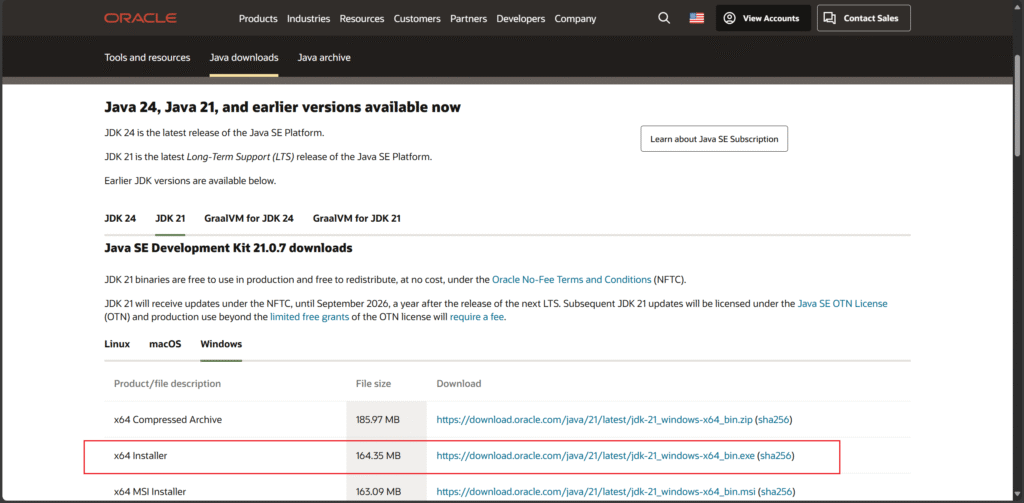Click the US flag country selector
Screen dimensions: 1024x503
tap(696, 18)
